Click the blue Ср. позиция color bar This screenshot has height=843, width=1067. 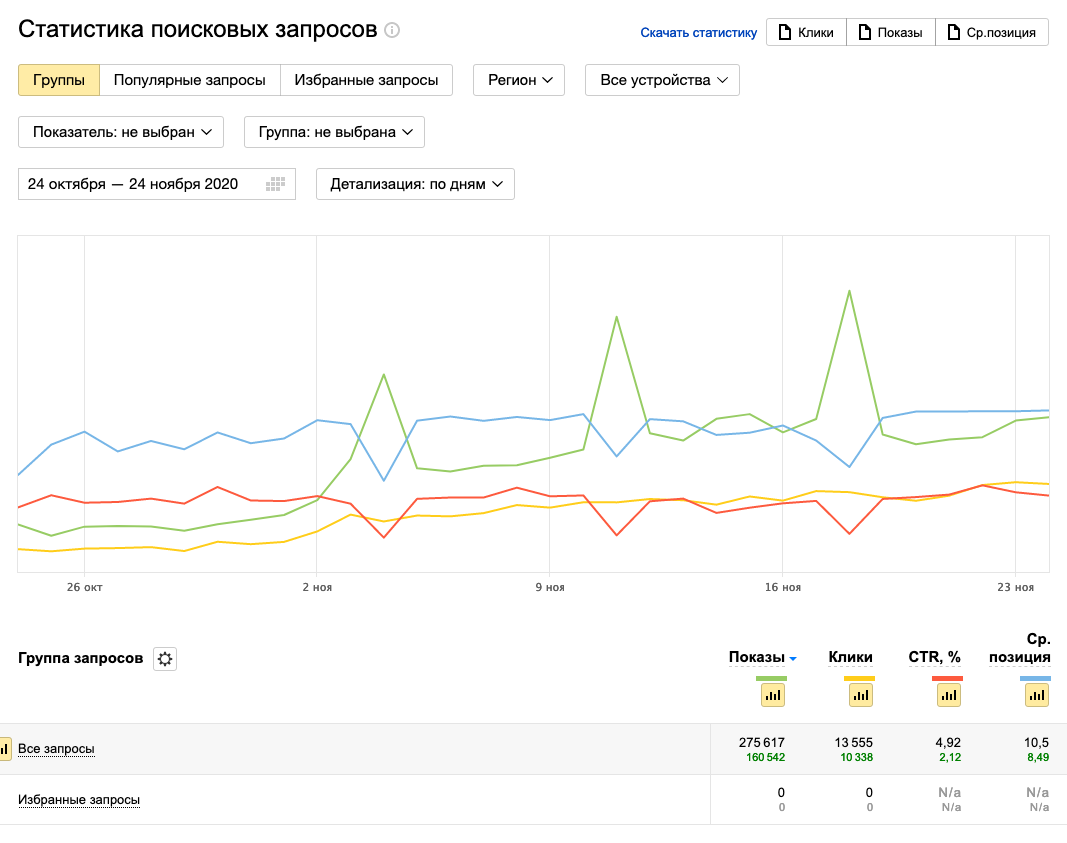tap(1035, 679)
